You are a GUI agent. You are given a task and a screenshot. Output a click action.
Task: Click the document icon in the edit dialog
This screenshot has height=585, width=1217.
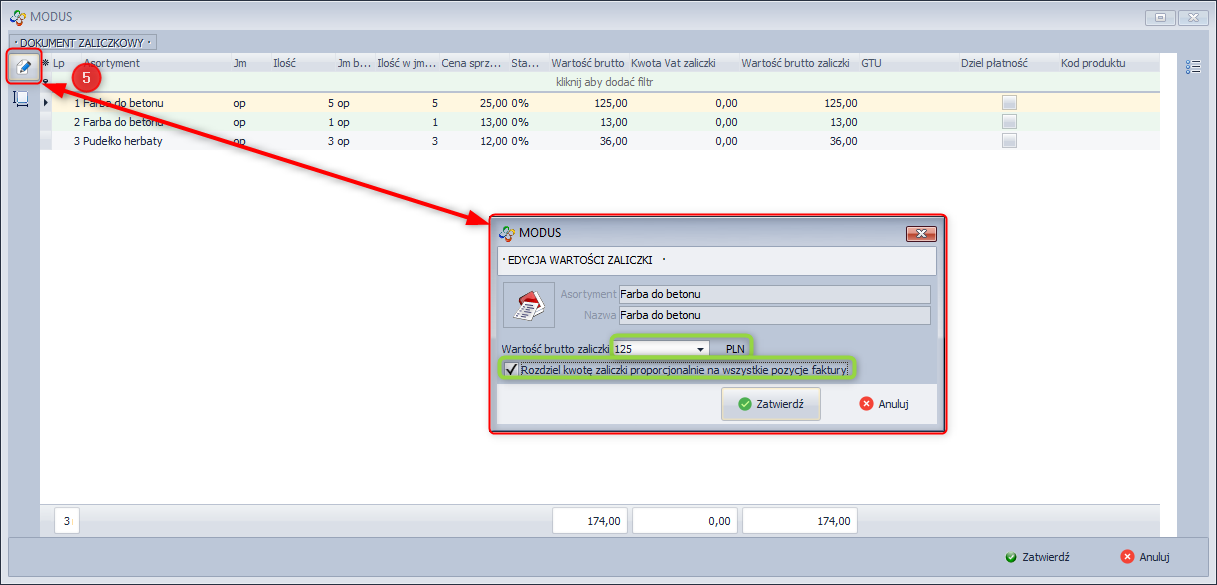[x=527, y=305]
